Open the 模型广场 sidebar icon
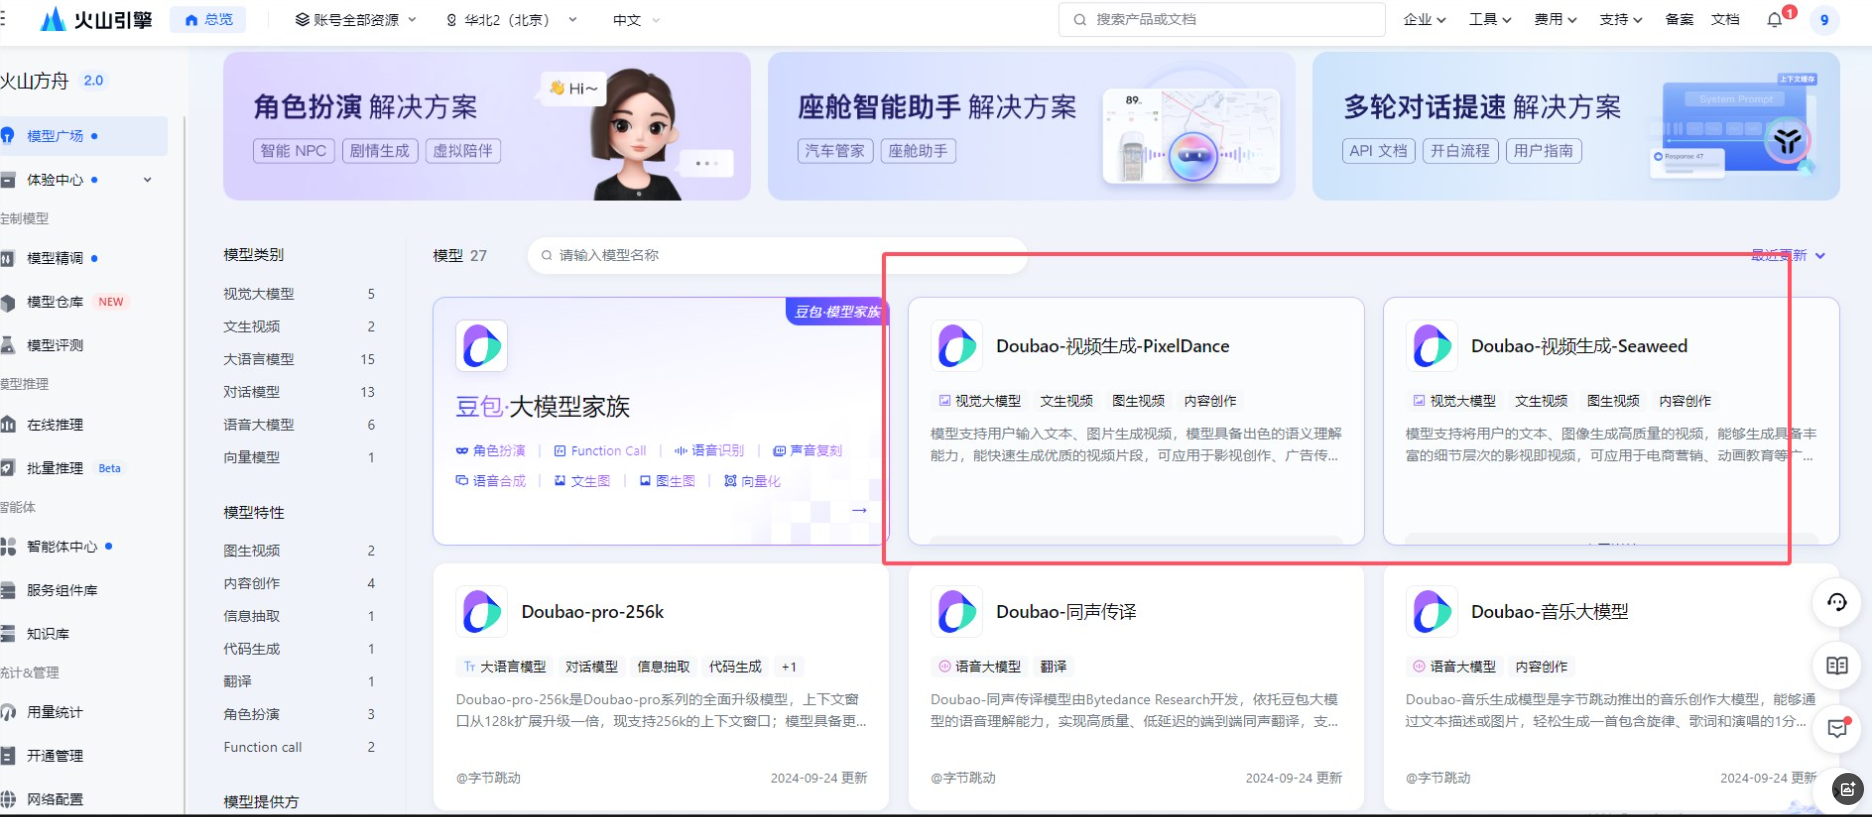The width and height of the screenshot is (1872, 817). coord(8,136)
